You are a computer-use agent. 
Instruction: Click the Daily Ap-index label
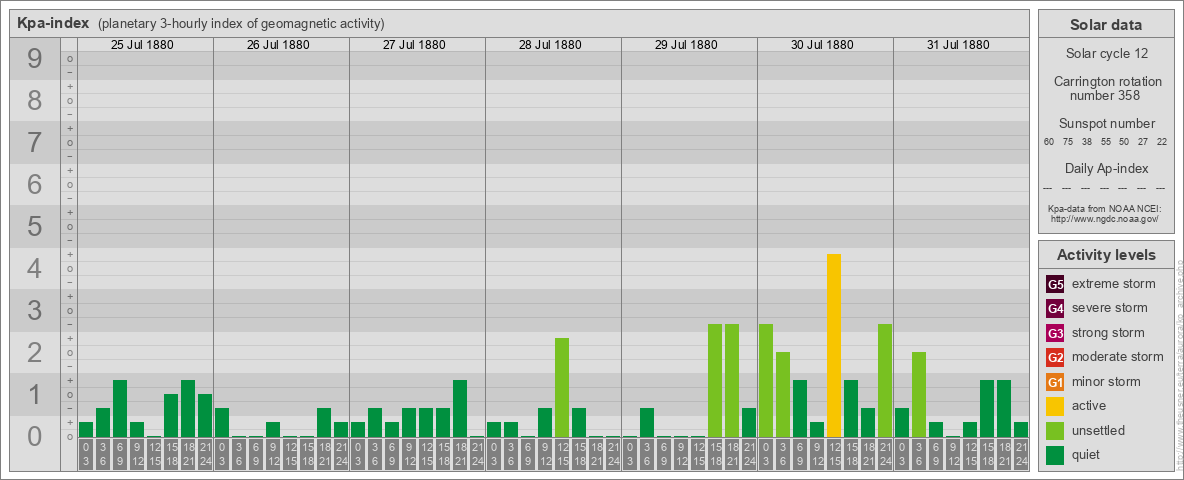pos(1106,168)
